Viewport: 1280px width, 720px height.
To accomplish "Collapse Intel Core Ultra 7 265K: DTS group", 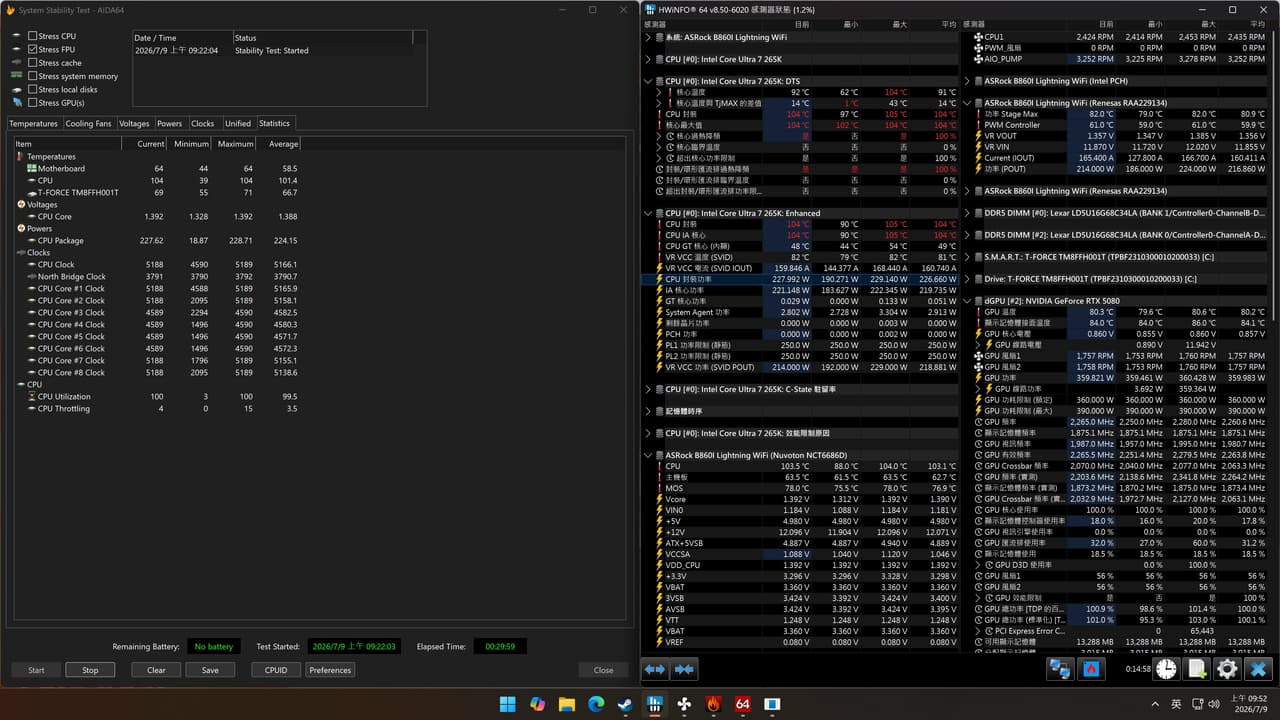I will click(648, 81).
